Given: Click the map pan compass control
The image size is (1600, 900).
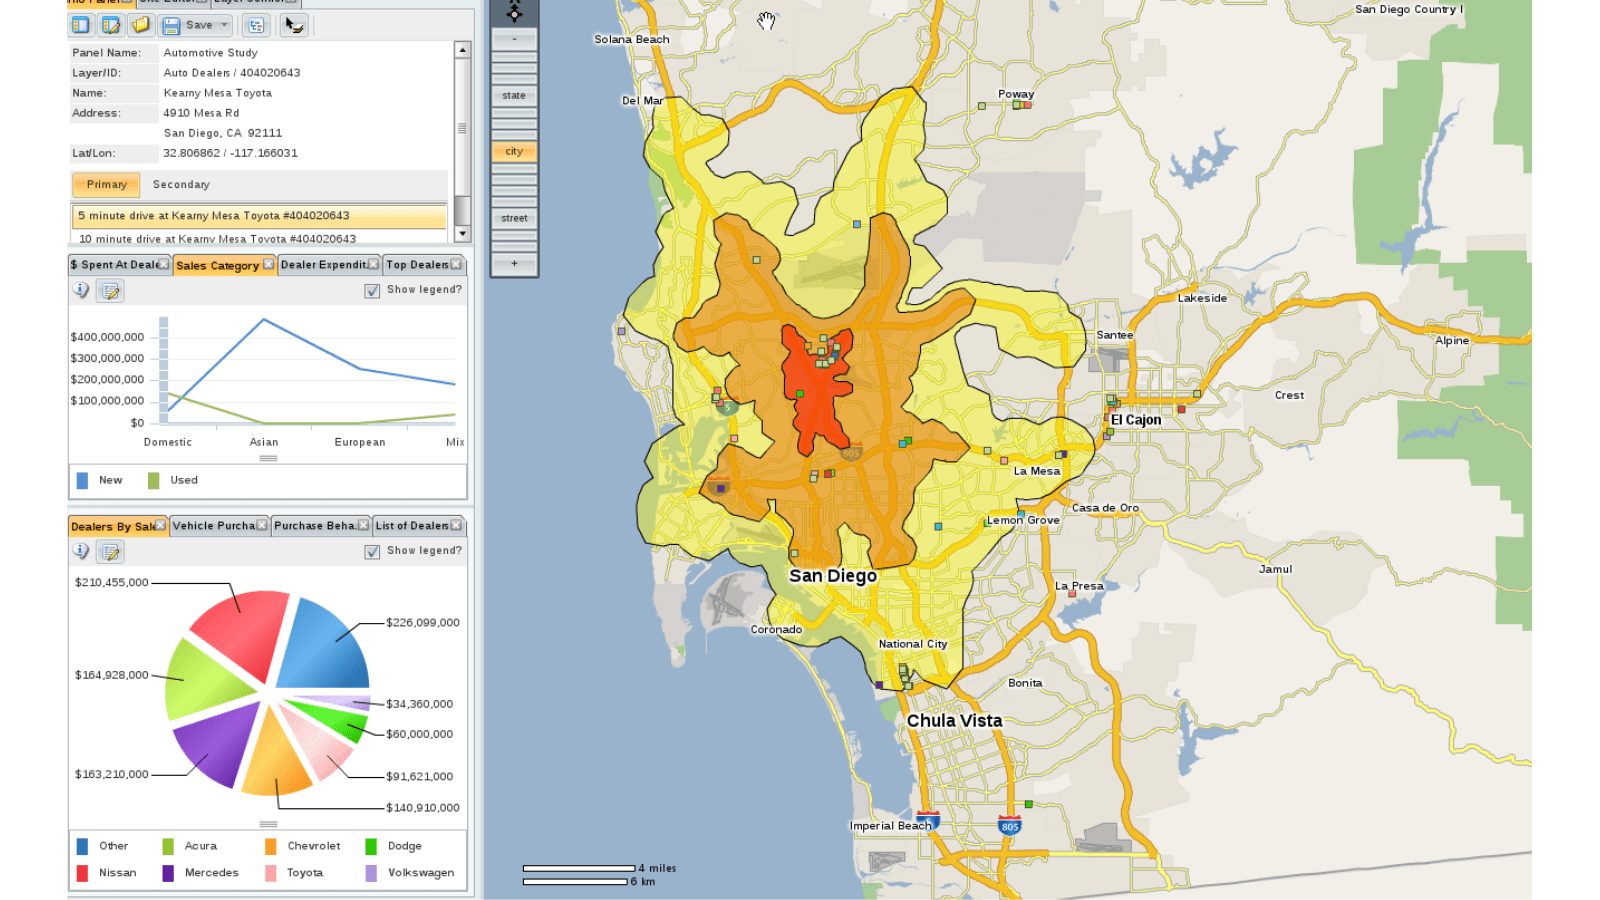Looking at the screenshot, I should [x=514, y=13].
